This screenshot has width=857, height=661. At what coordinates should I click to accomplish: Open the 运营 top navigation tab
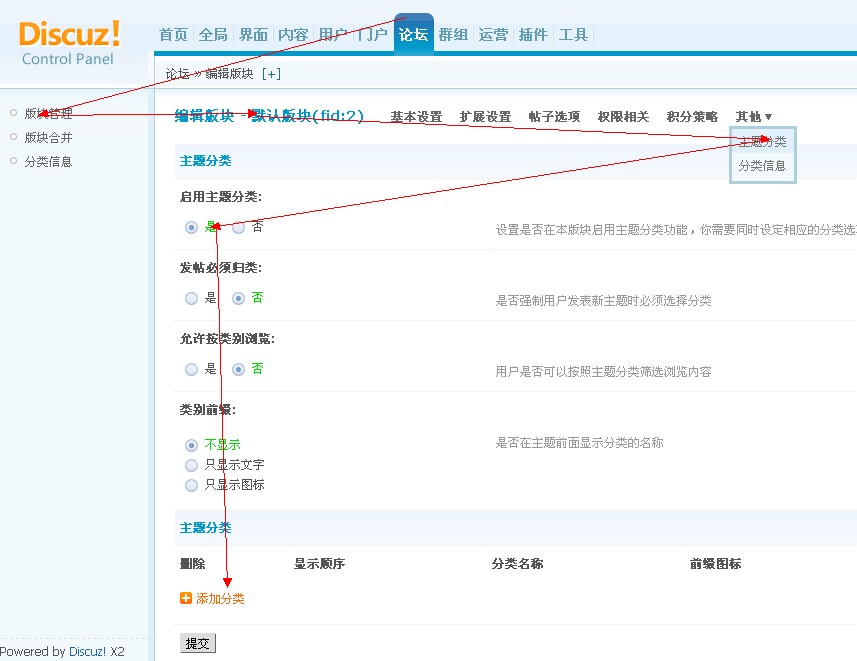pyautogui.click(x=493, y=35)
